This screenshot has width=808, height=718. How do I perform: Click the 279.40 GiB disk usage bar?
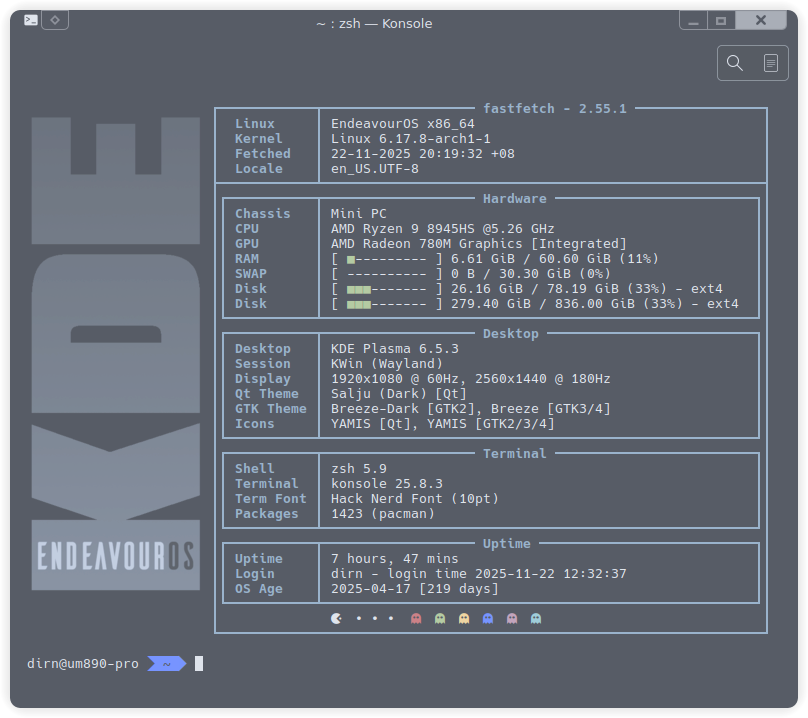pos(387,304)
